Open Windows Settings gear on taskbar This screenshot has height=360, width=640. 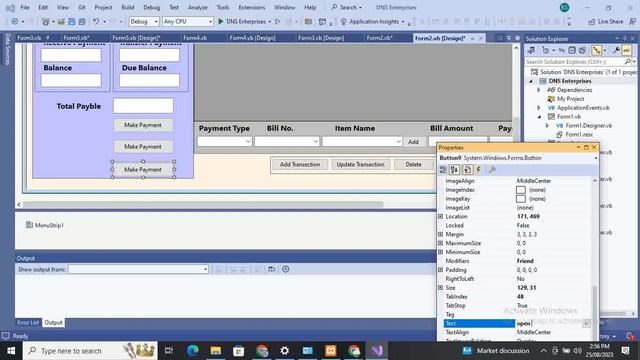[x=284, y=351]
